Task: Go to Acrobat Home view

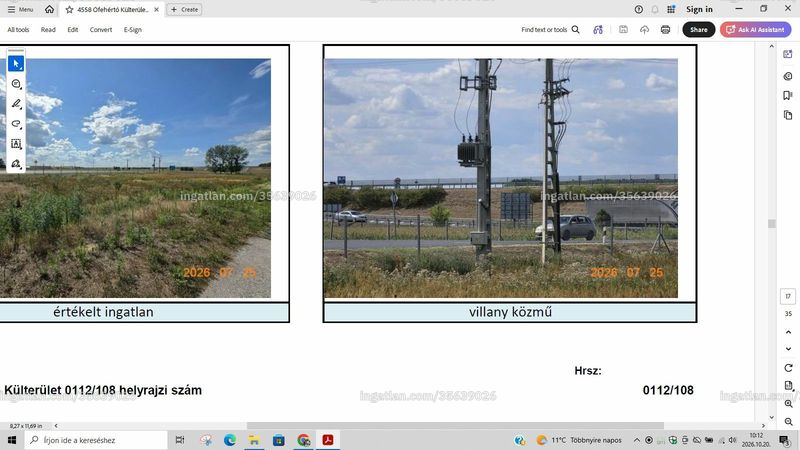Action: click(49, 9)
